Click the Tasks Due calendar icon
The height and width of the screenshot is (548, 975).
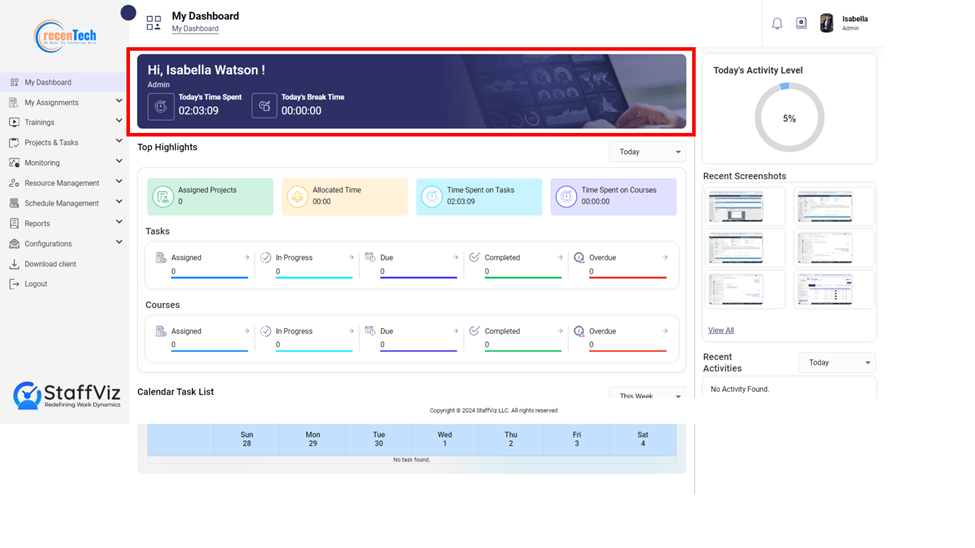click(370, 257)
